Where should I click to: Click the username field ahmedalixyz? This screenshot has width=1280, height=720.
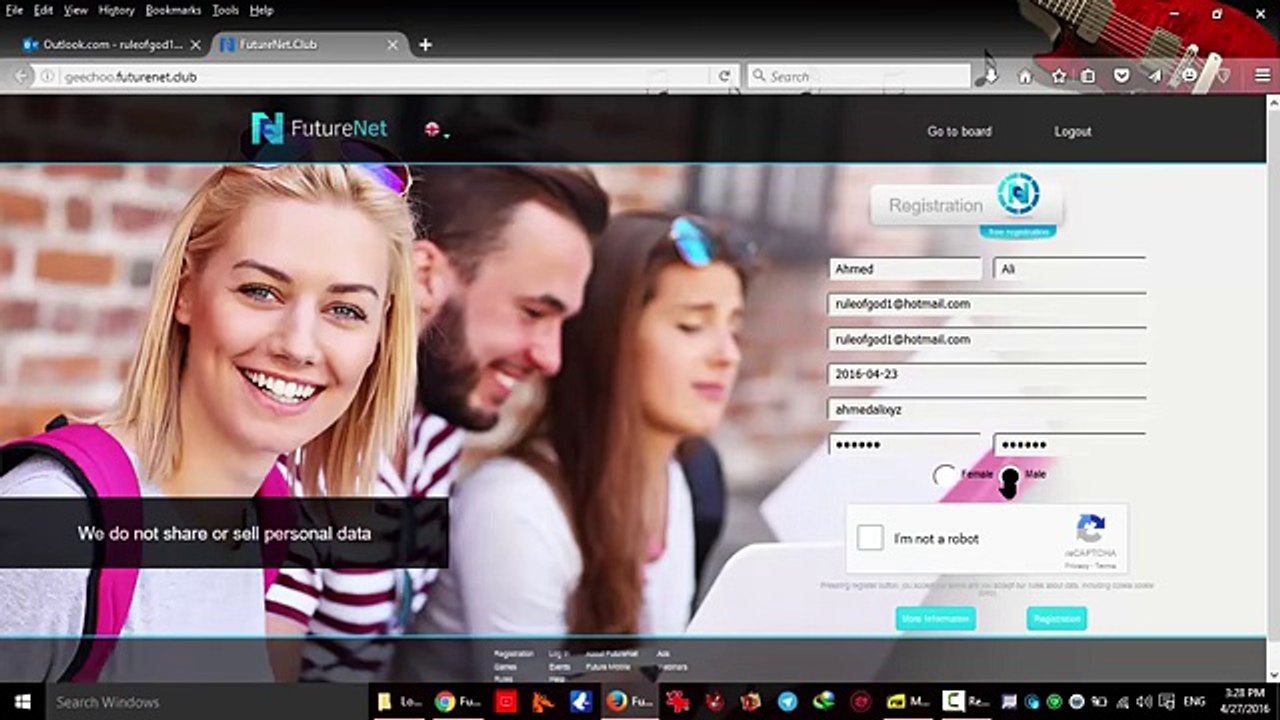(x=987, y=410)
